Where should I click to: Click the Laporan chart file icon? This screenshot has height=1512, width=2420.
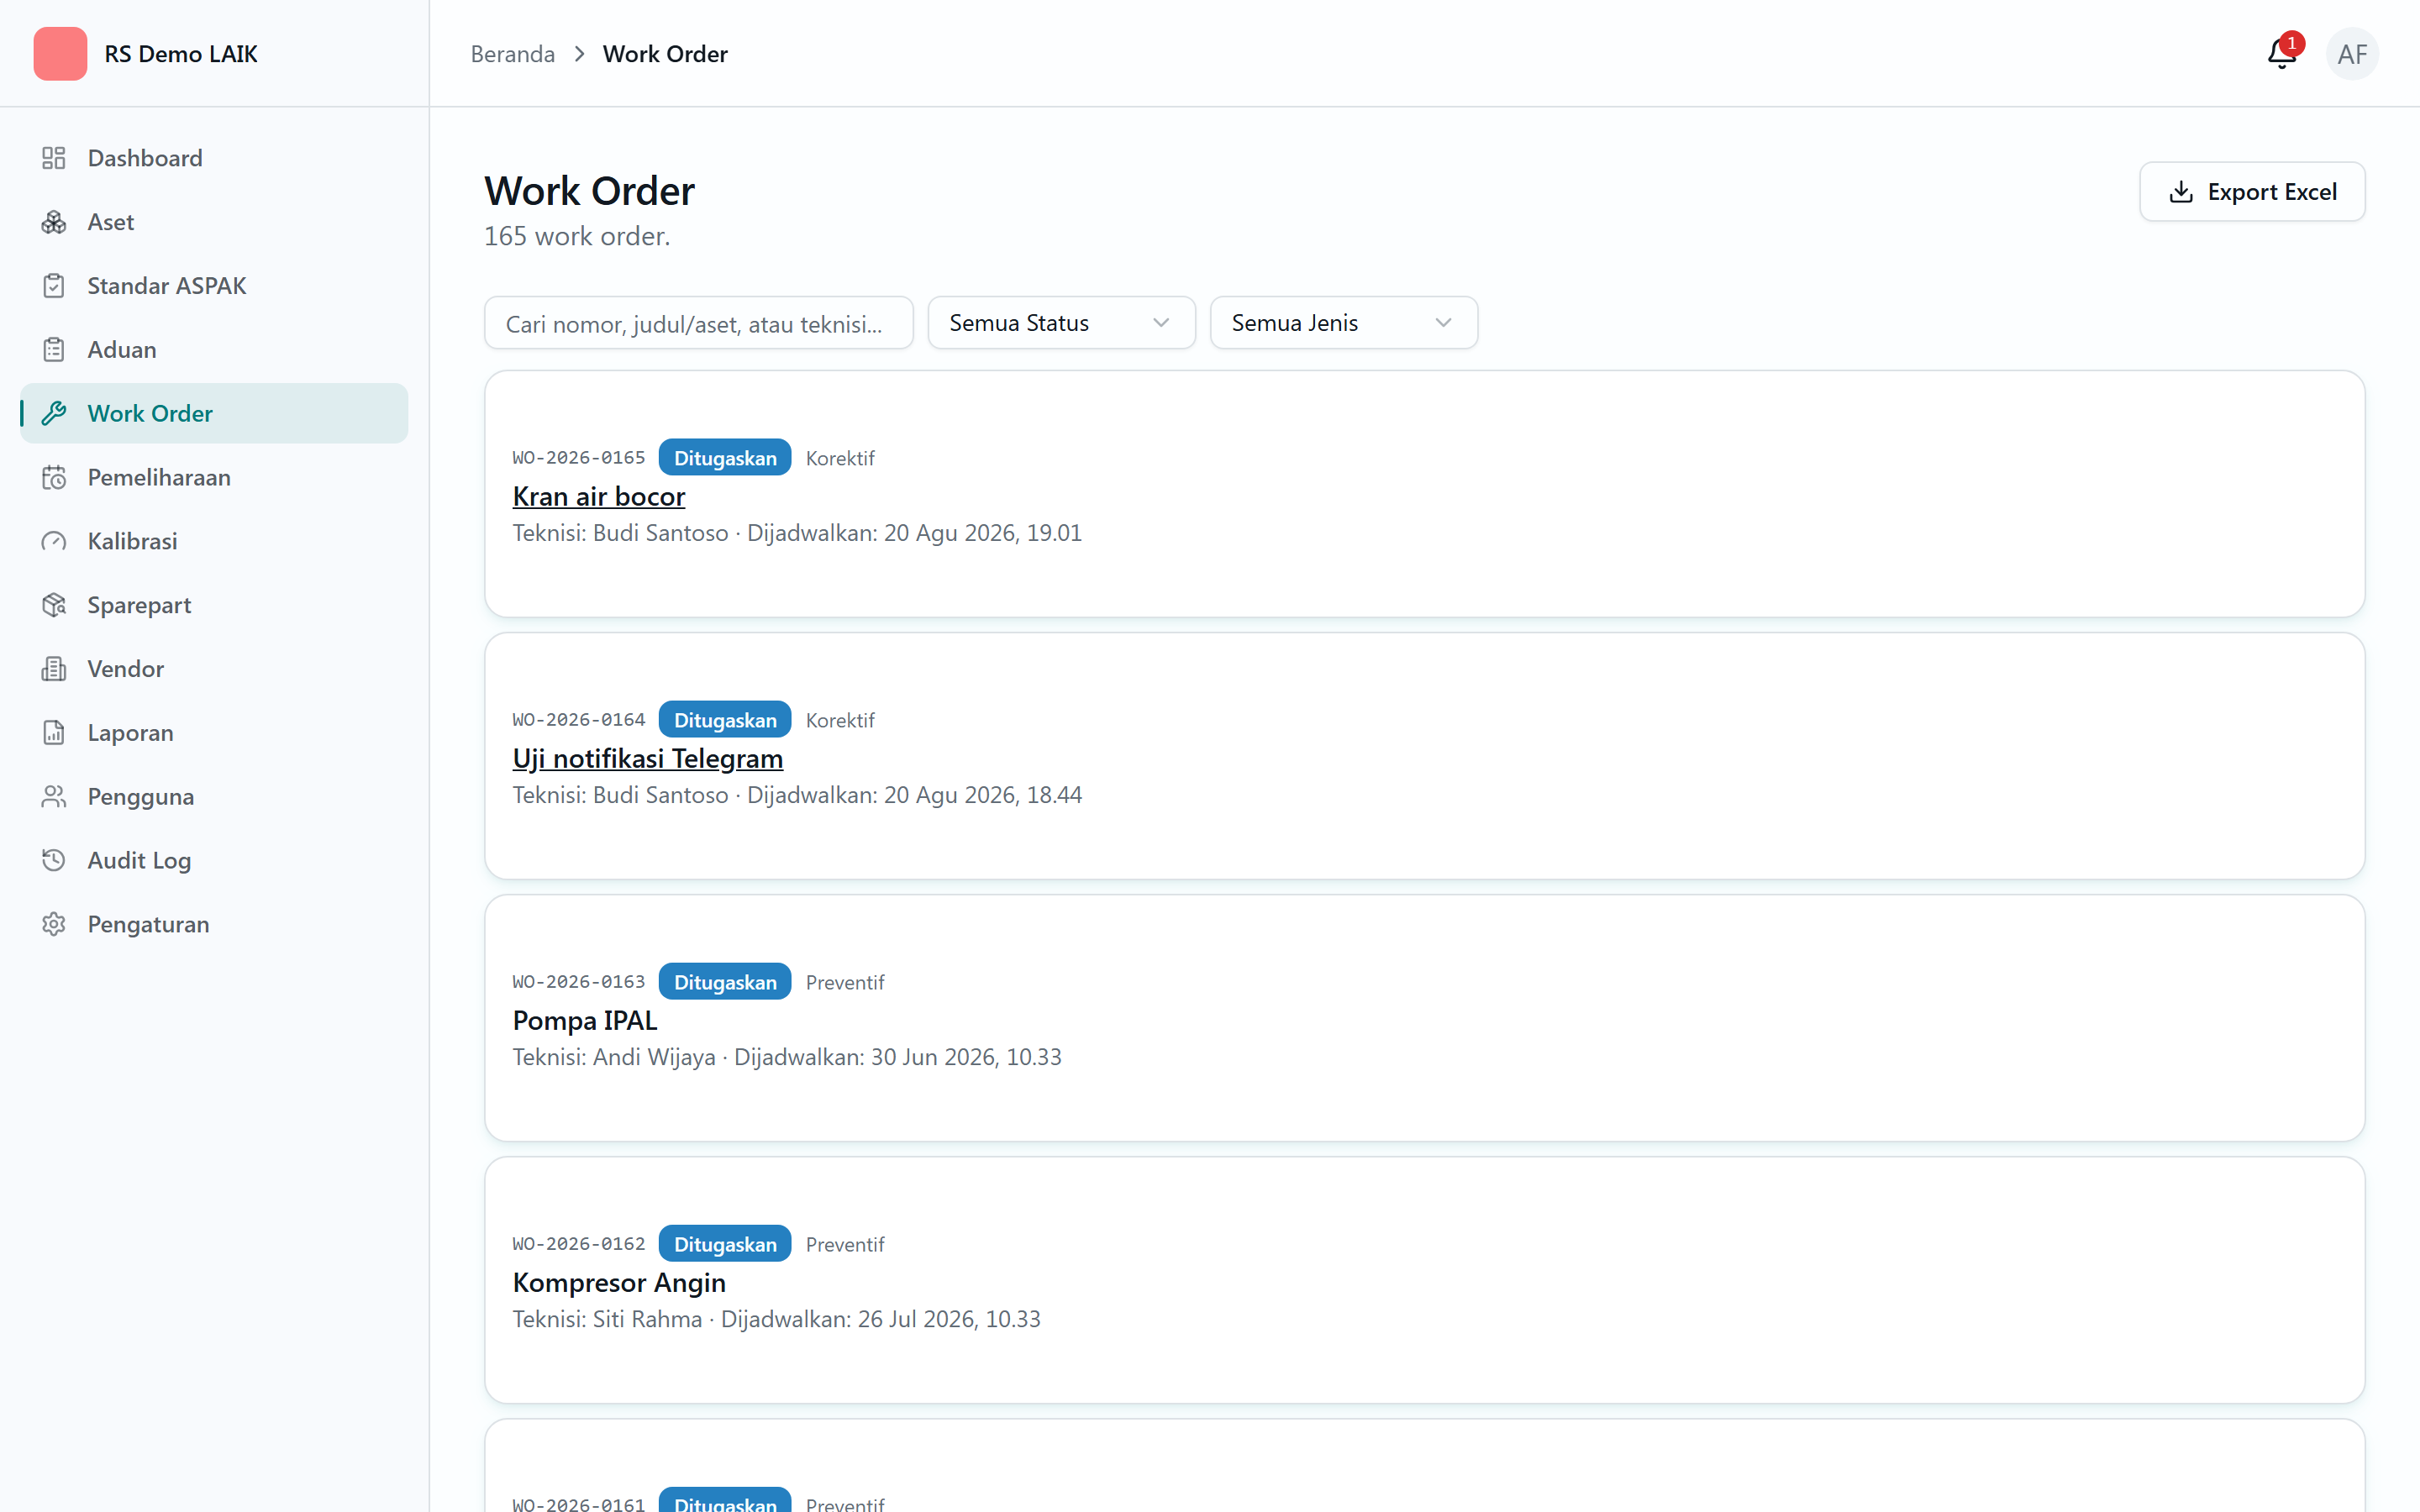coord(54,733)
